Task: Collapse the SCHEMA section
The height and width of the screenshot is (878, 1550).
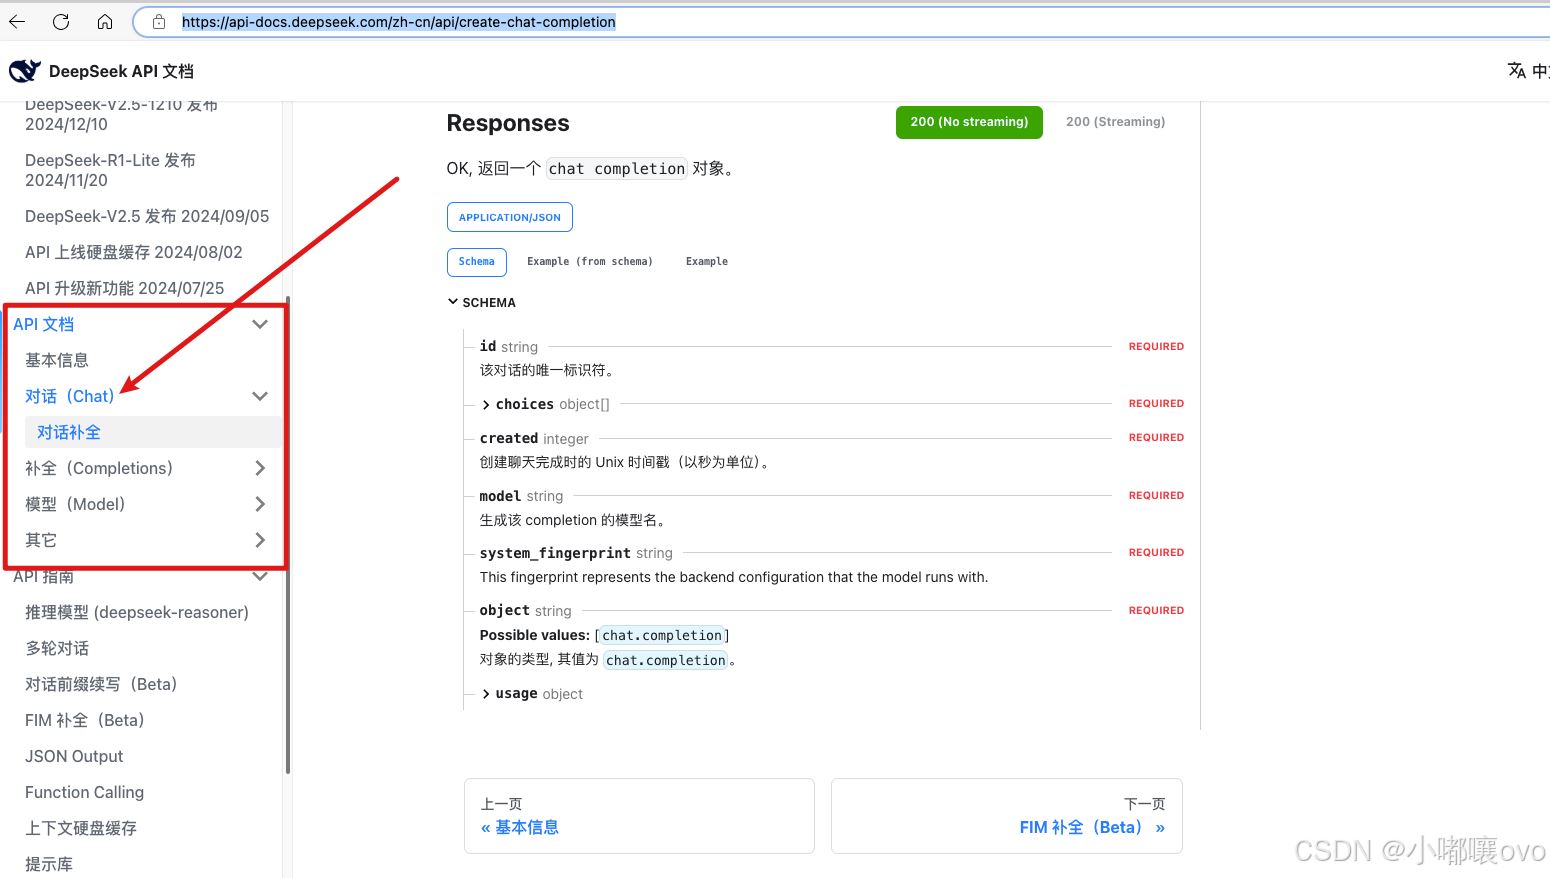Action: (482, 302)
